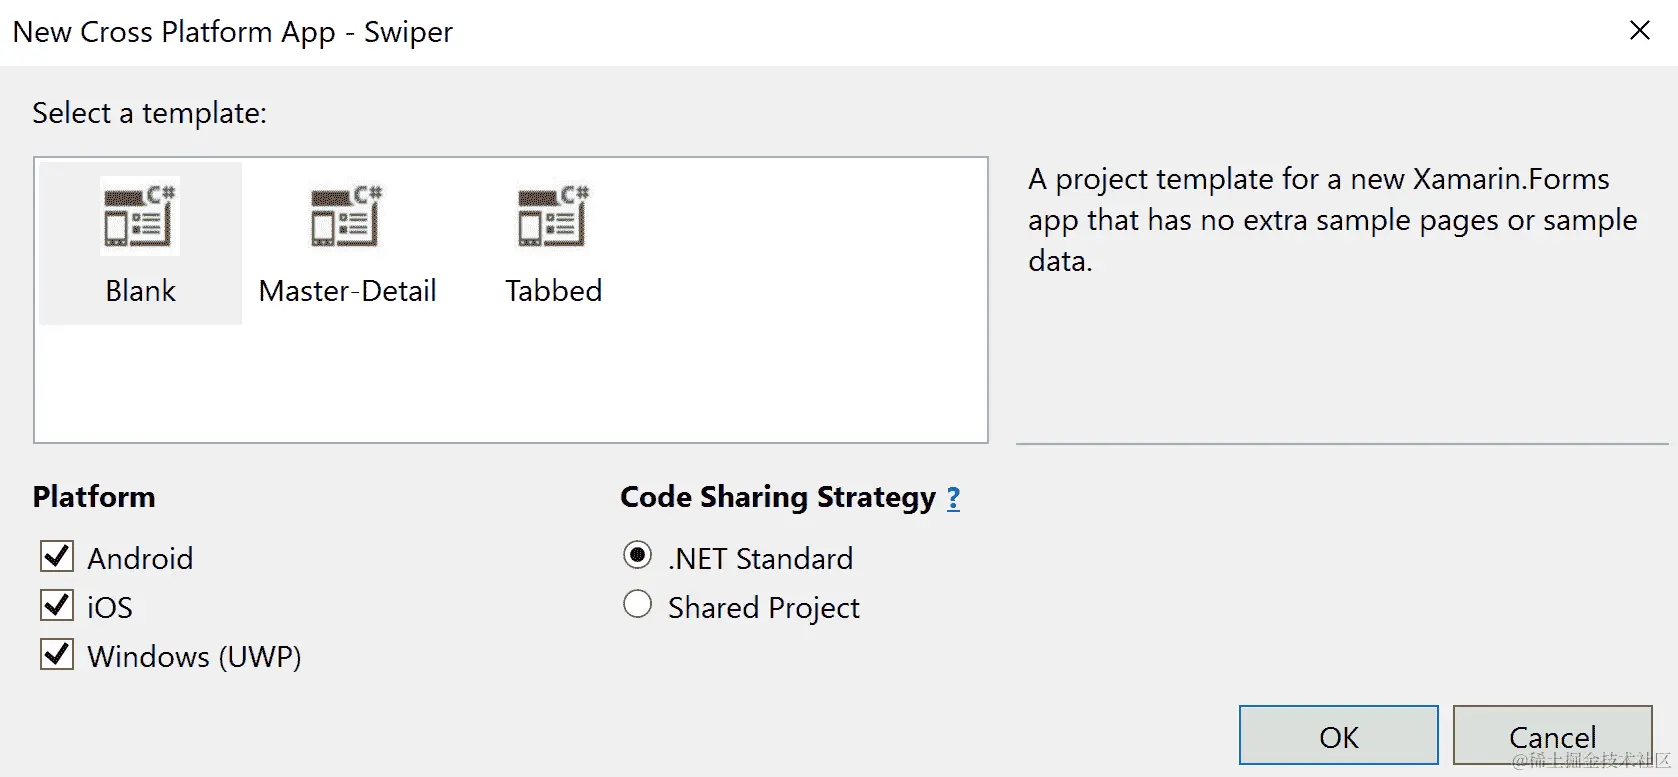Click the 'Android' checkbox label text

coord(140,558)
